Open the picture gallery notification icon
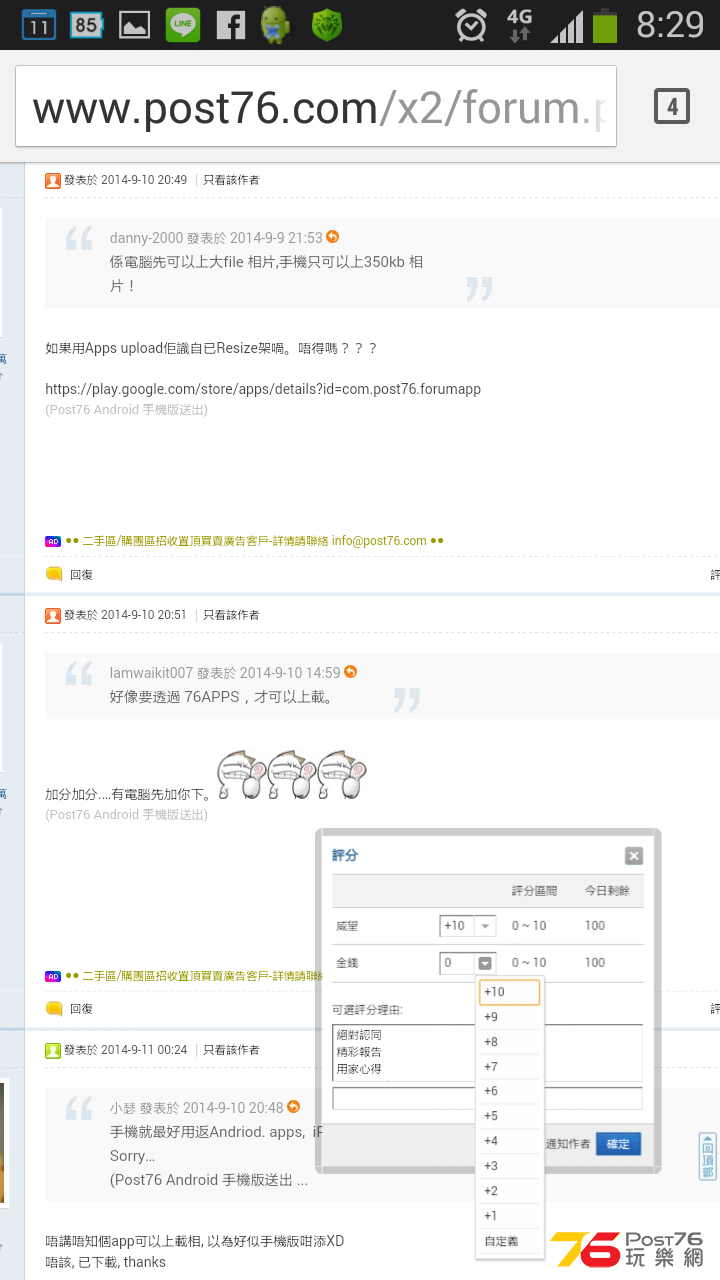The image size is (720, 1280). click(134, 24)
